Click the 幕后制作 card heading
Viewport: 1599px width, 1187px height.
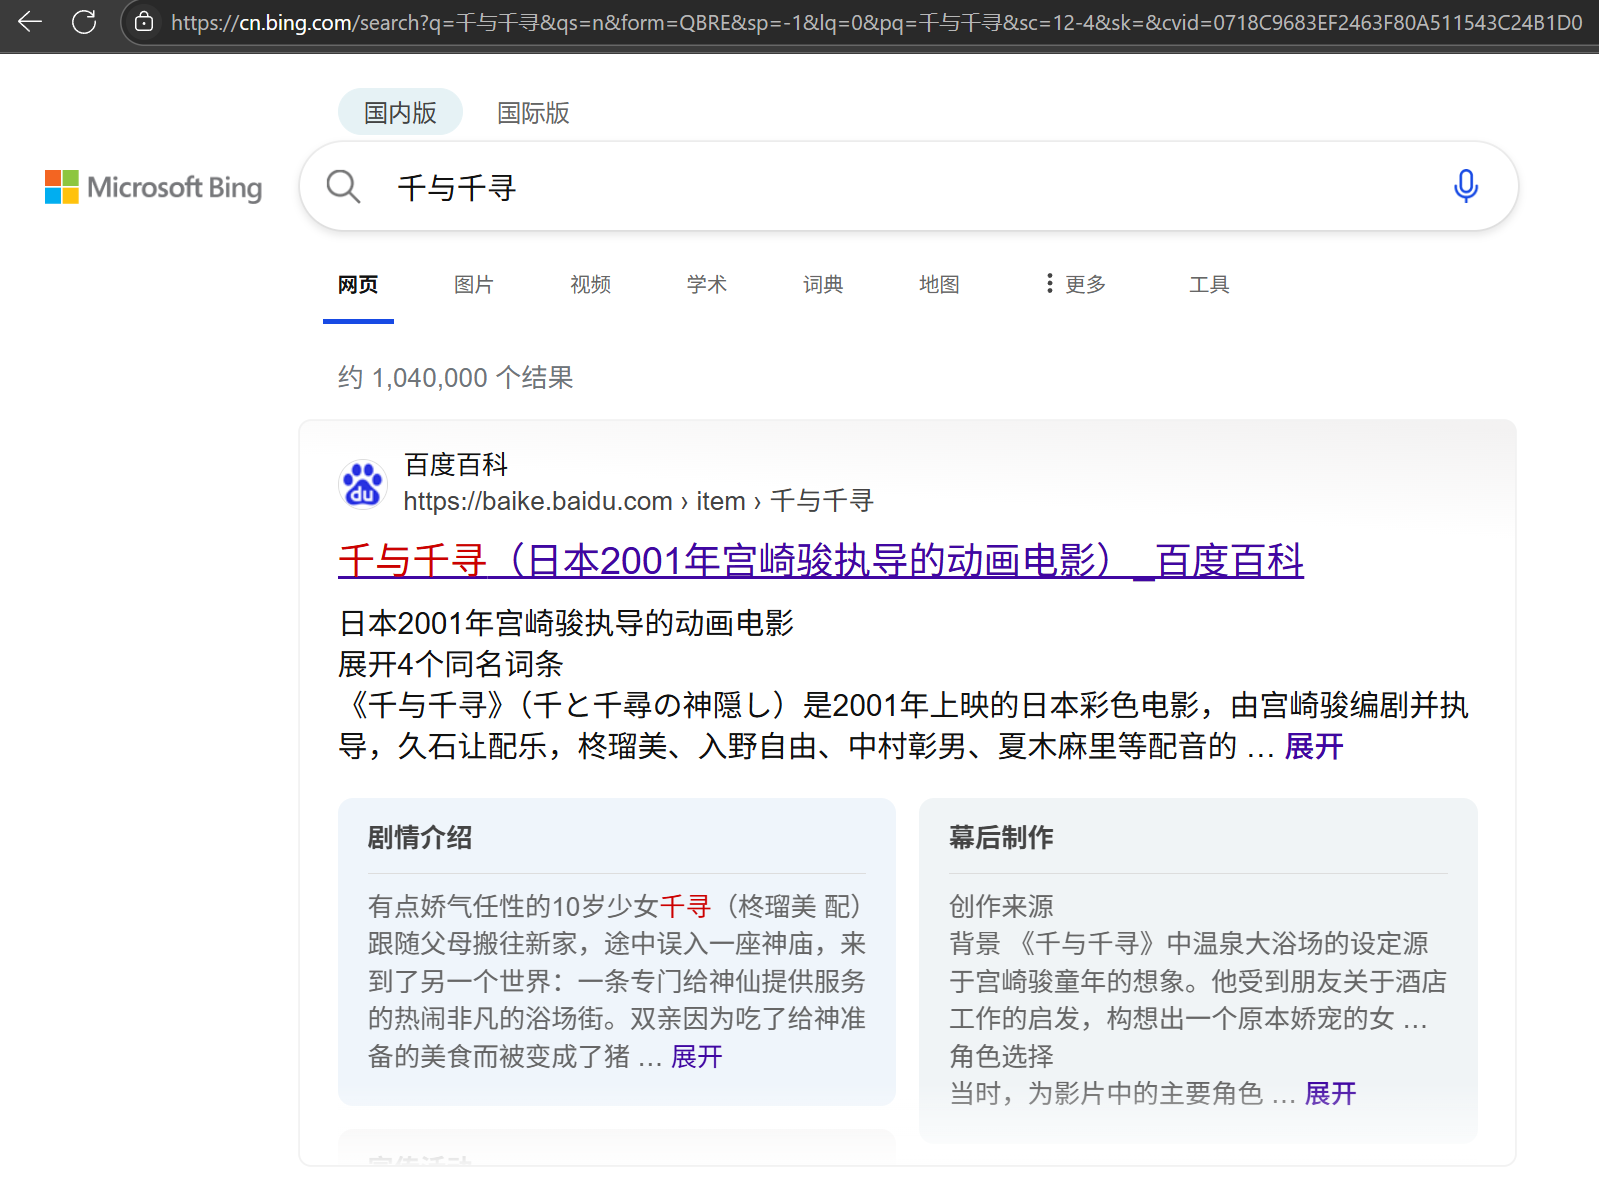pos(1001,838)
